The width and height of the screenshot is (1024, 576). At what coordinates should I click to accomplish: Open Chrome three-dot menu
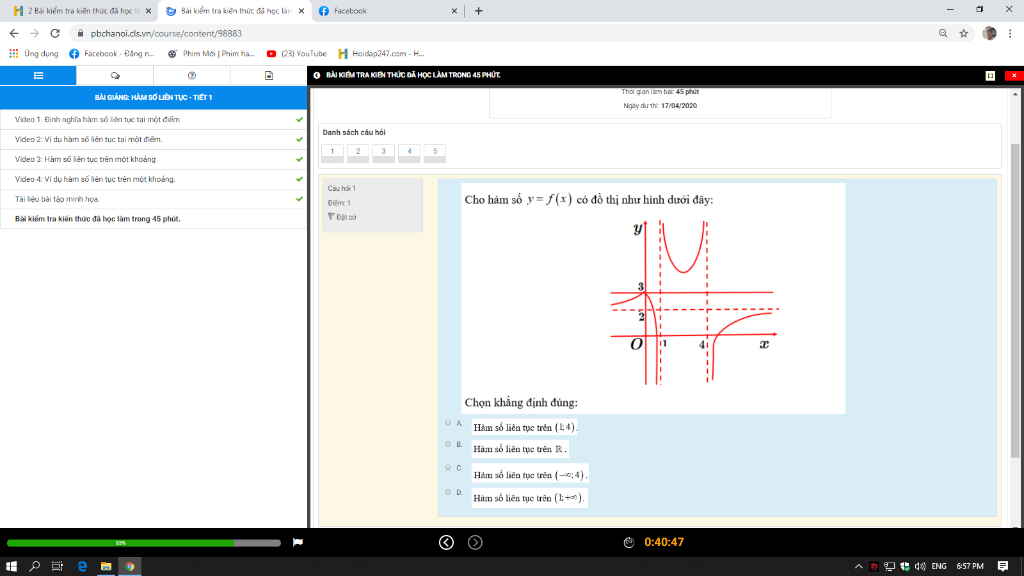(x=1010, y=33)
